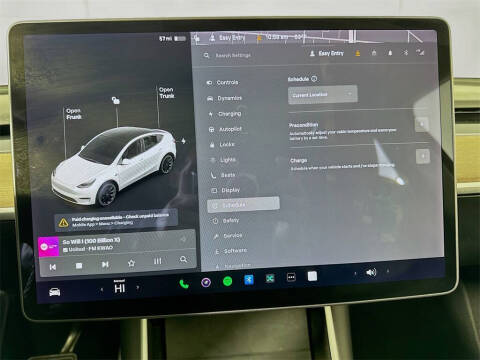Open Controls settings menu
This screenshot has height=360, width=480.
point(222,82)
